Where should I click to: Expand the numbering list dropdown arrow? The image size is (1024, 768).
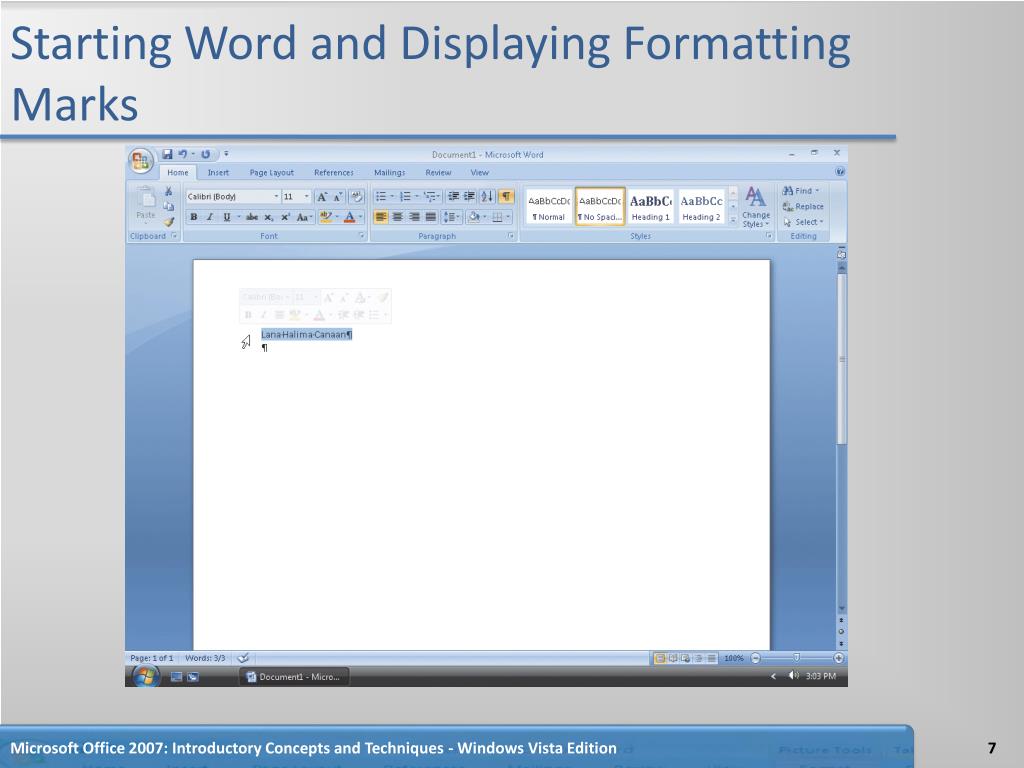coord(417,197)
